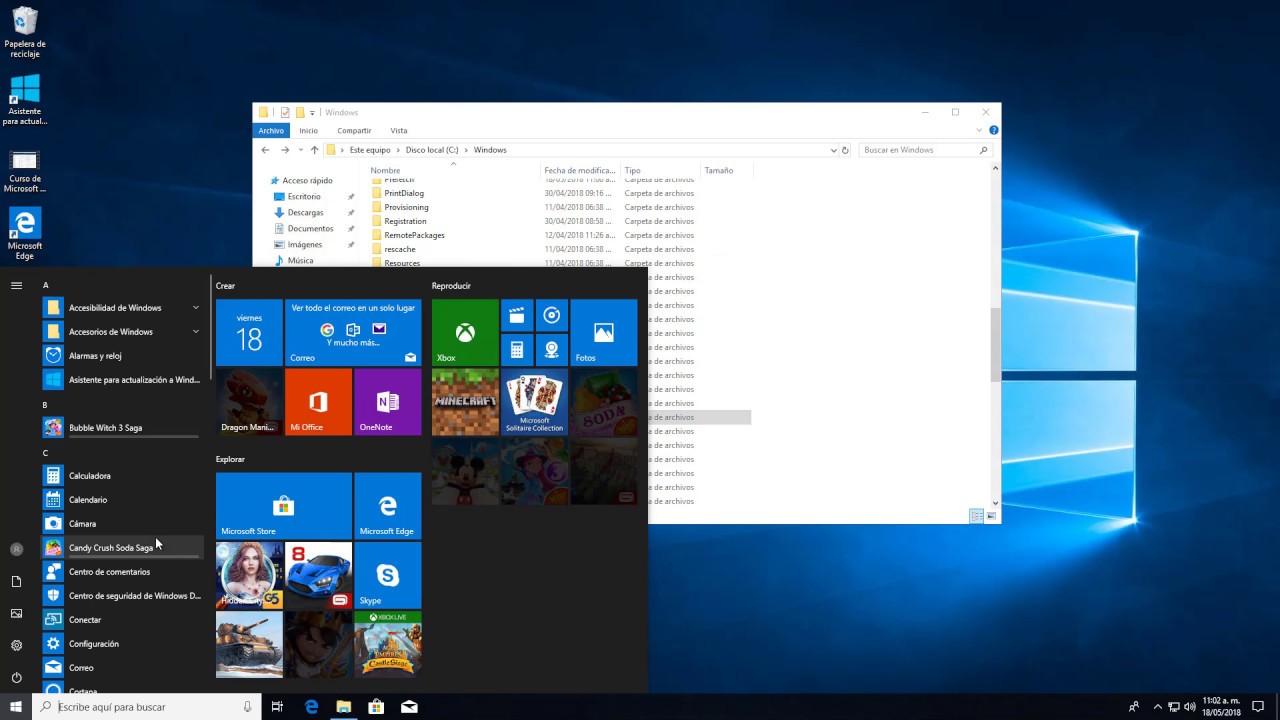Launch Calculadora from app list
1280x720 pixels.
pyautogui.click(x=122, y=476)
